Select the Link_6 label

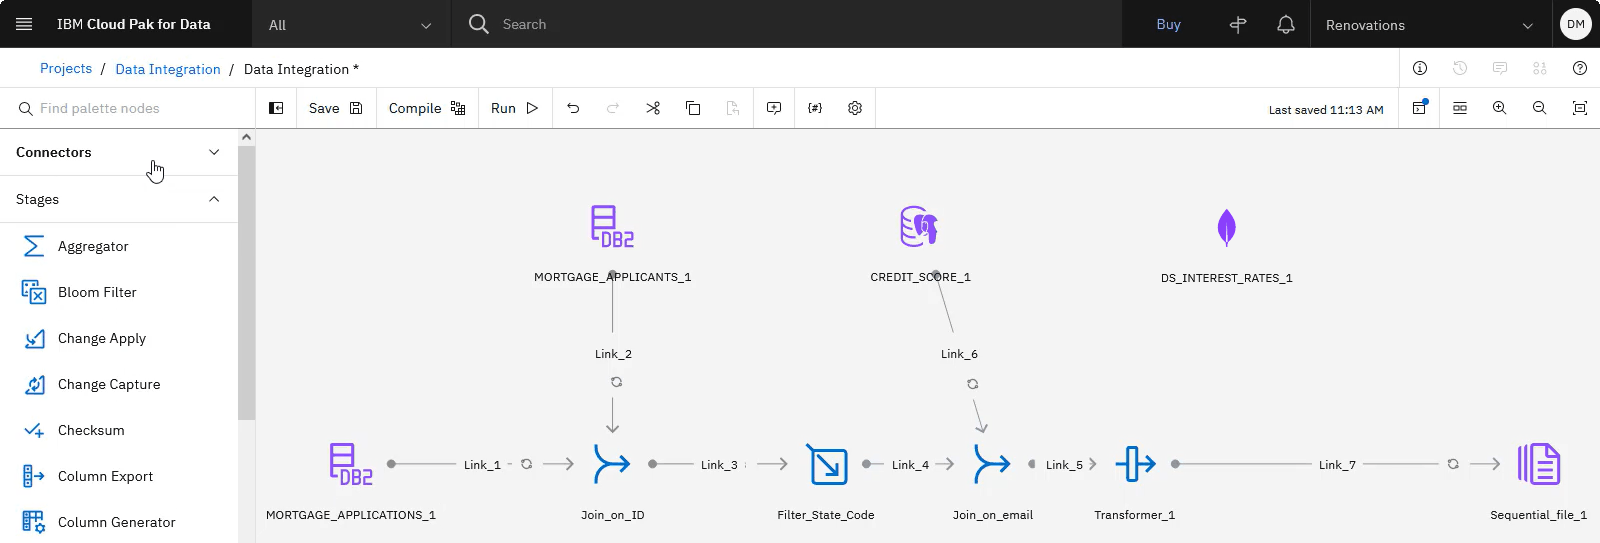959,354
